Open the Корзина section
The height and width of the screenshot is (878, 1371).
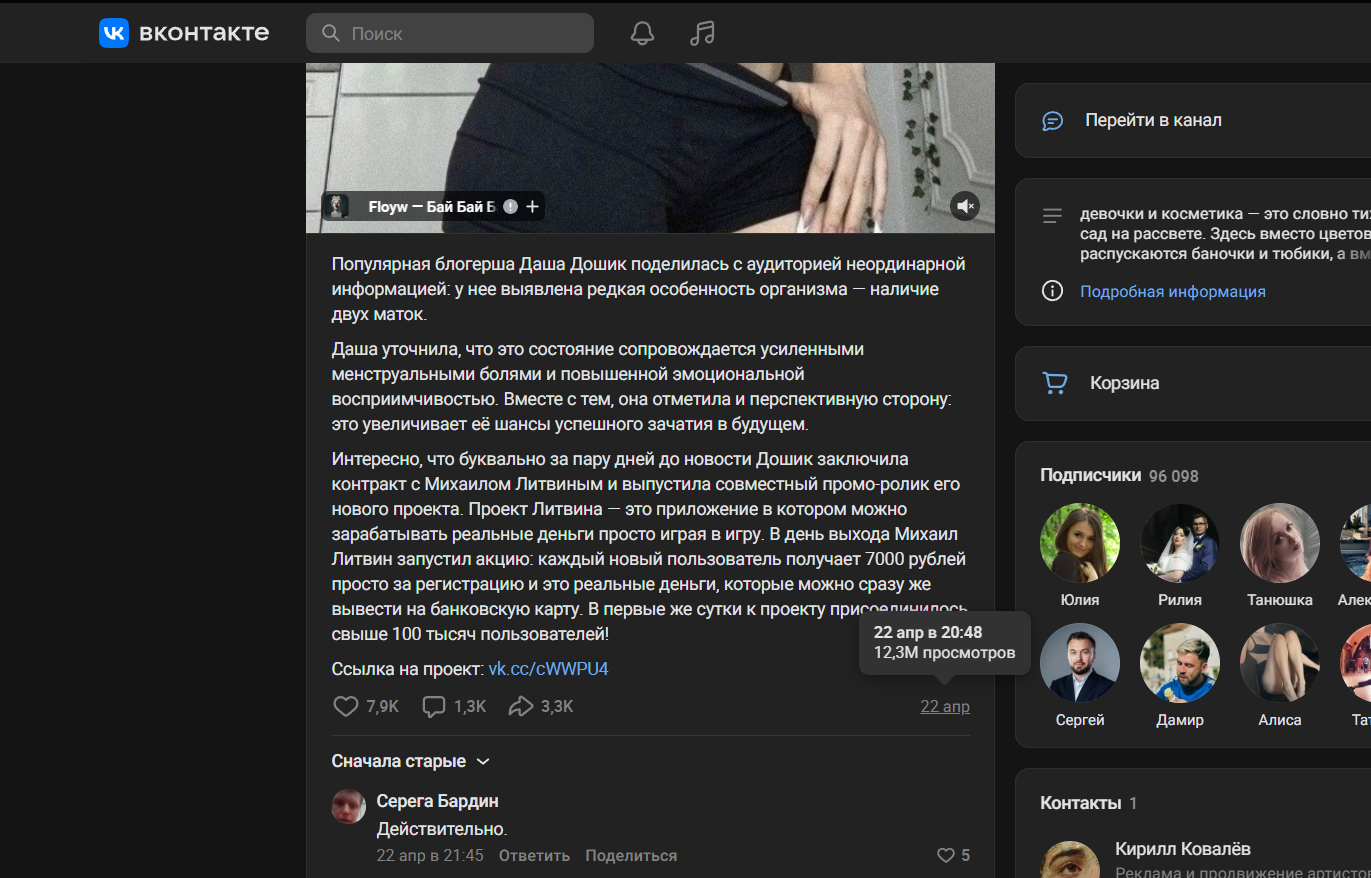tap(1193, 383)
